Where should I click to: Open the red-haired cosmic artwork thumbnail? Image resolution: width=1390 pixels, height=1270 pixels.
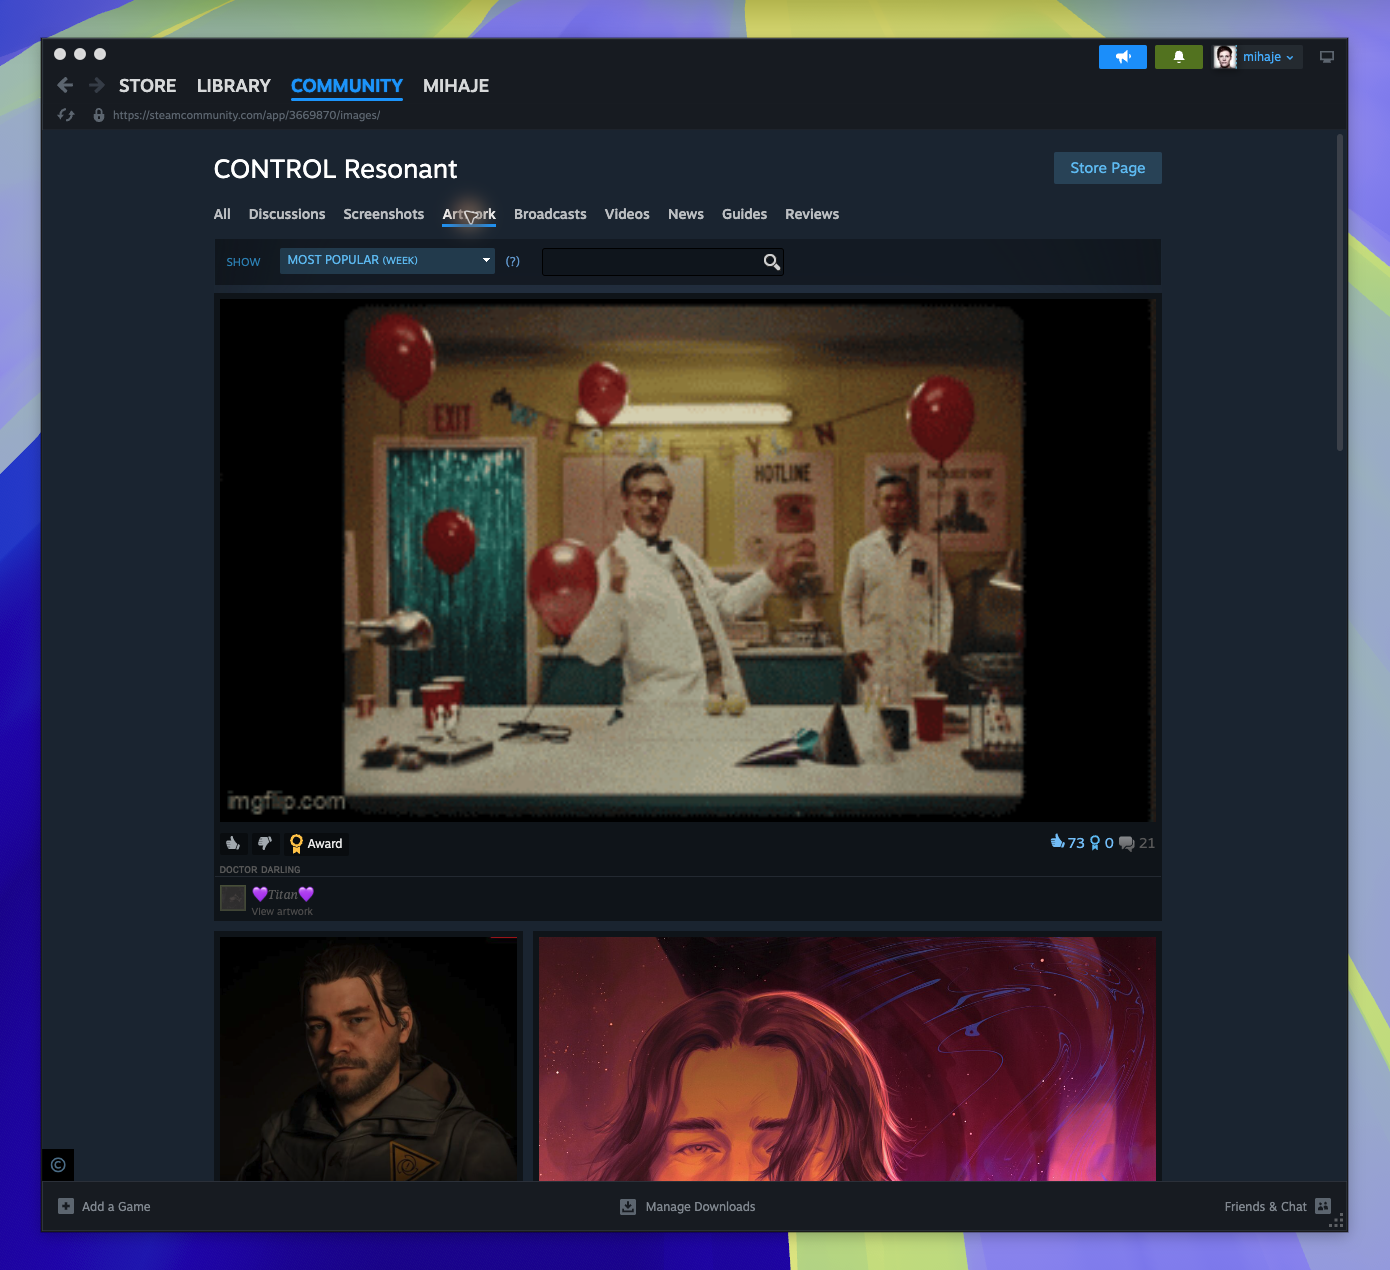(x=847, y=1059)
